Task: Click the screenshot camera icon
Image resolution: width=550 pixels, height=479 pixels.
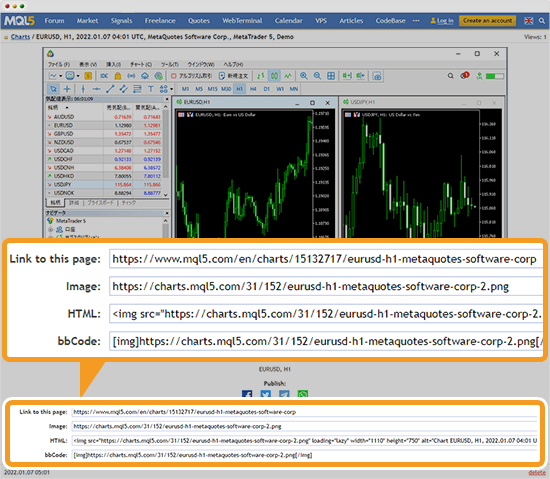Action: 377,76
